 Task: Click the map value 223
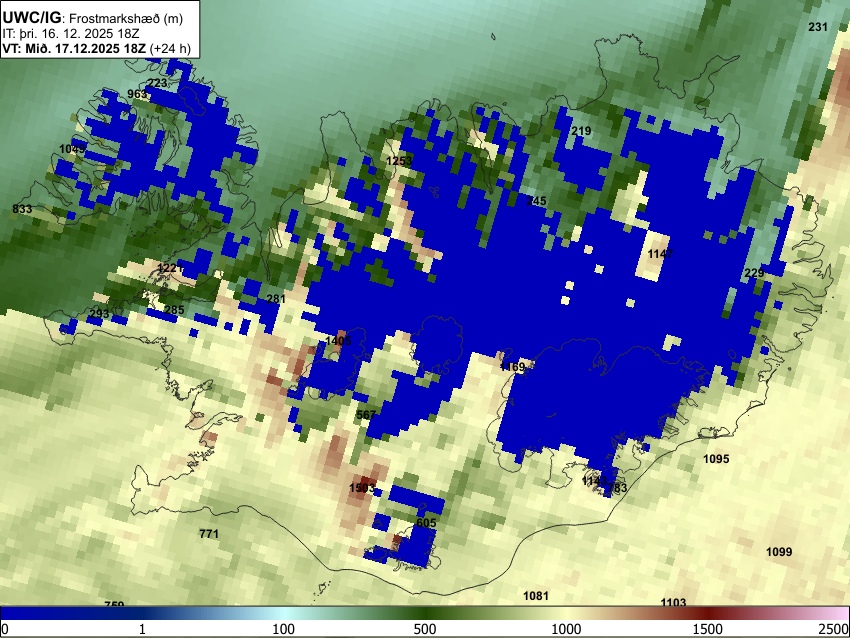157,83
